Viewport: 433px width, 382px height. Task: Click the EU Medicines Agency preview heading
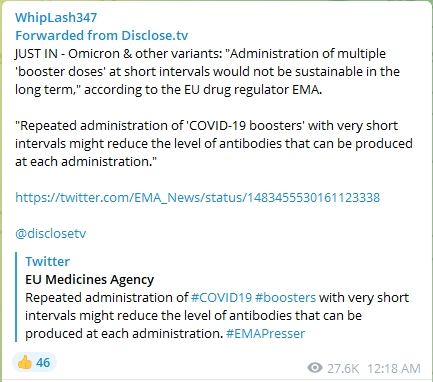pyautogui.click(x=89, y=279)
